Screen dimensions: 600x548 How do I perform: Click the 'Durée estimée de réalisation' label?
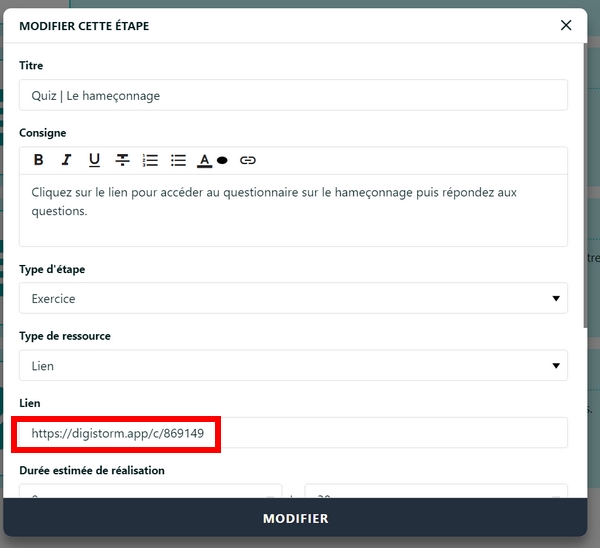pyautogui.click(x=92, y=470)
